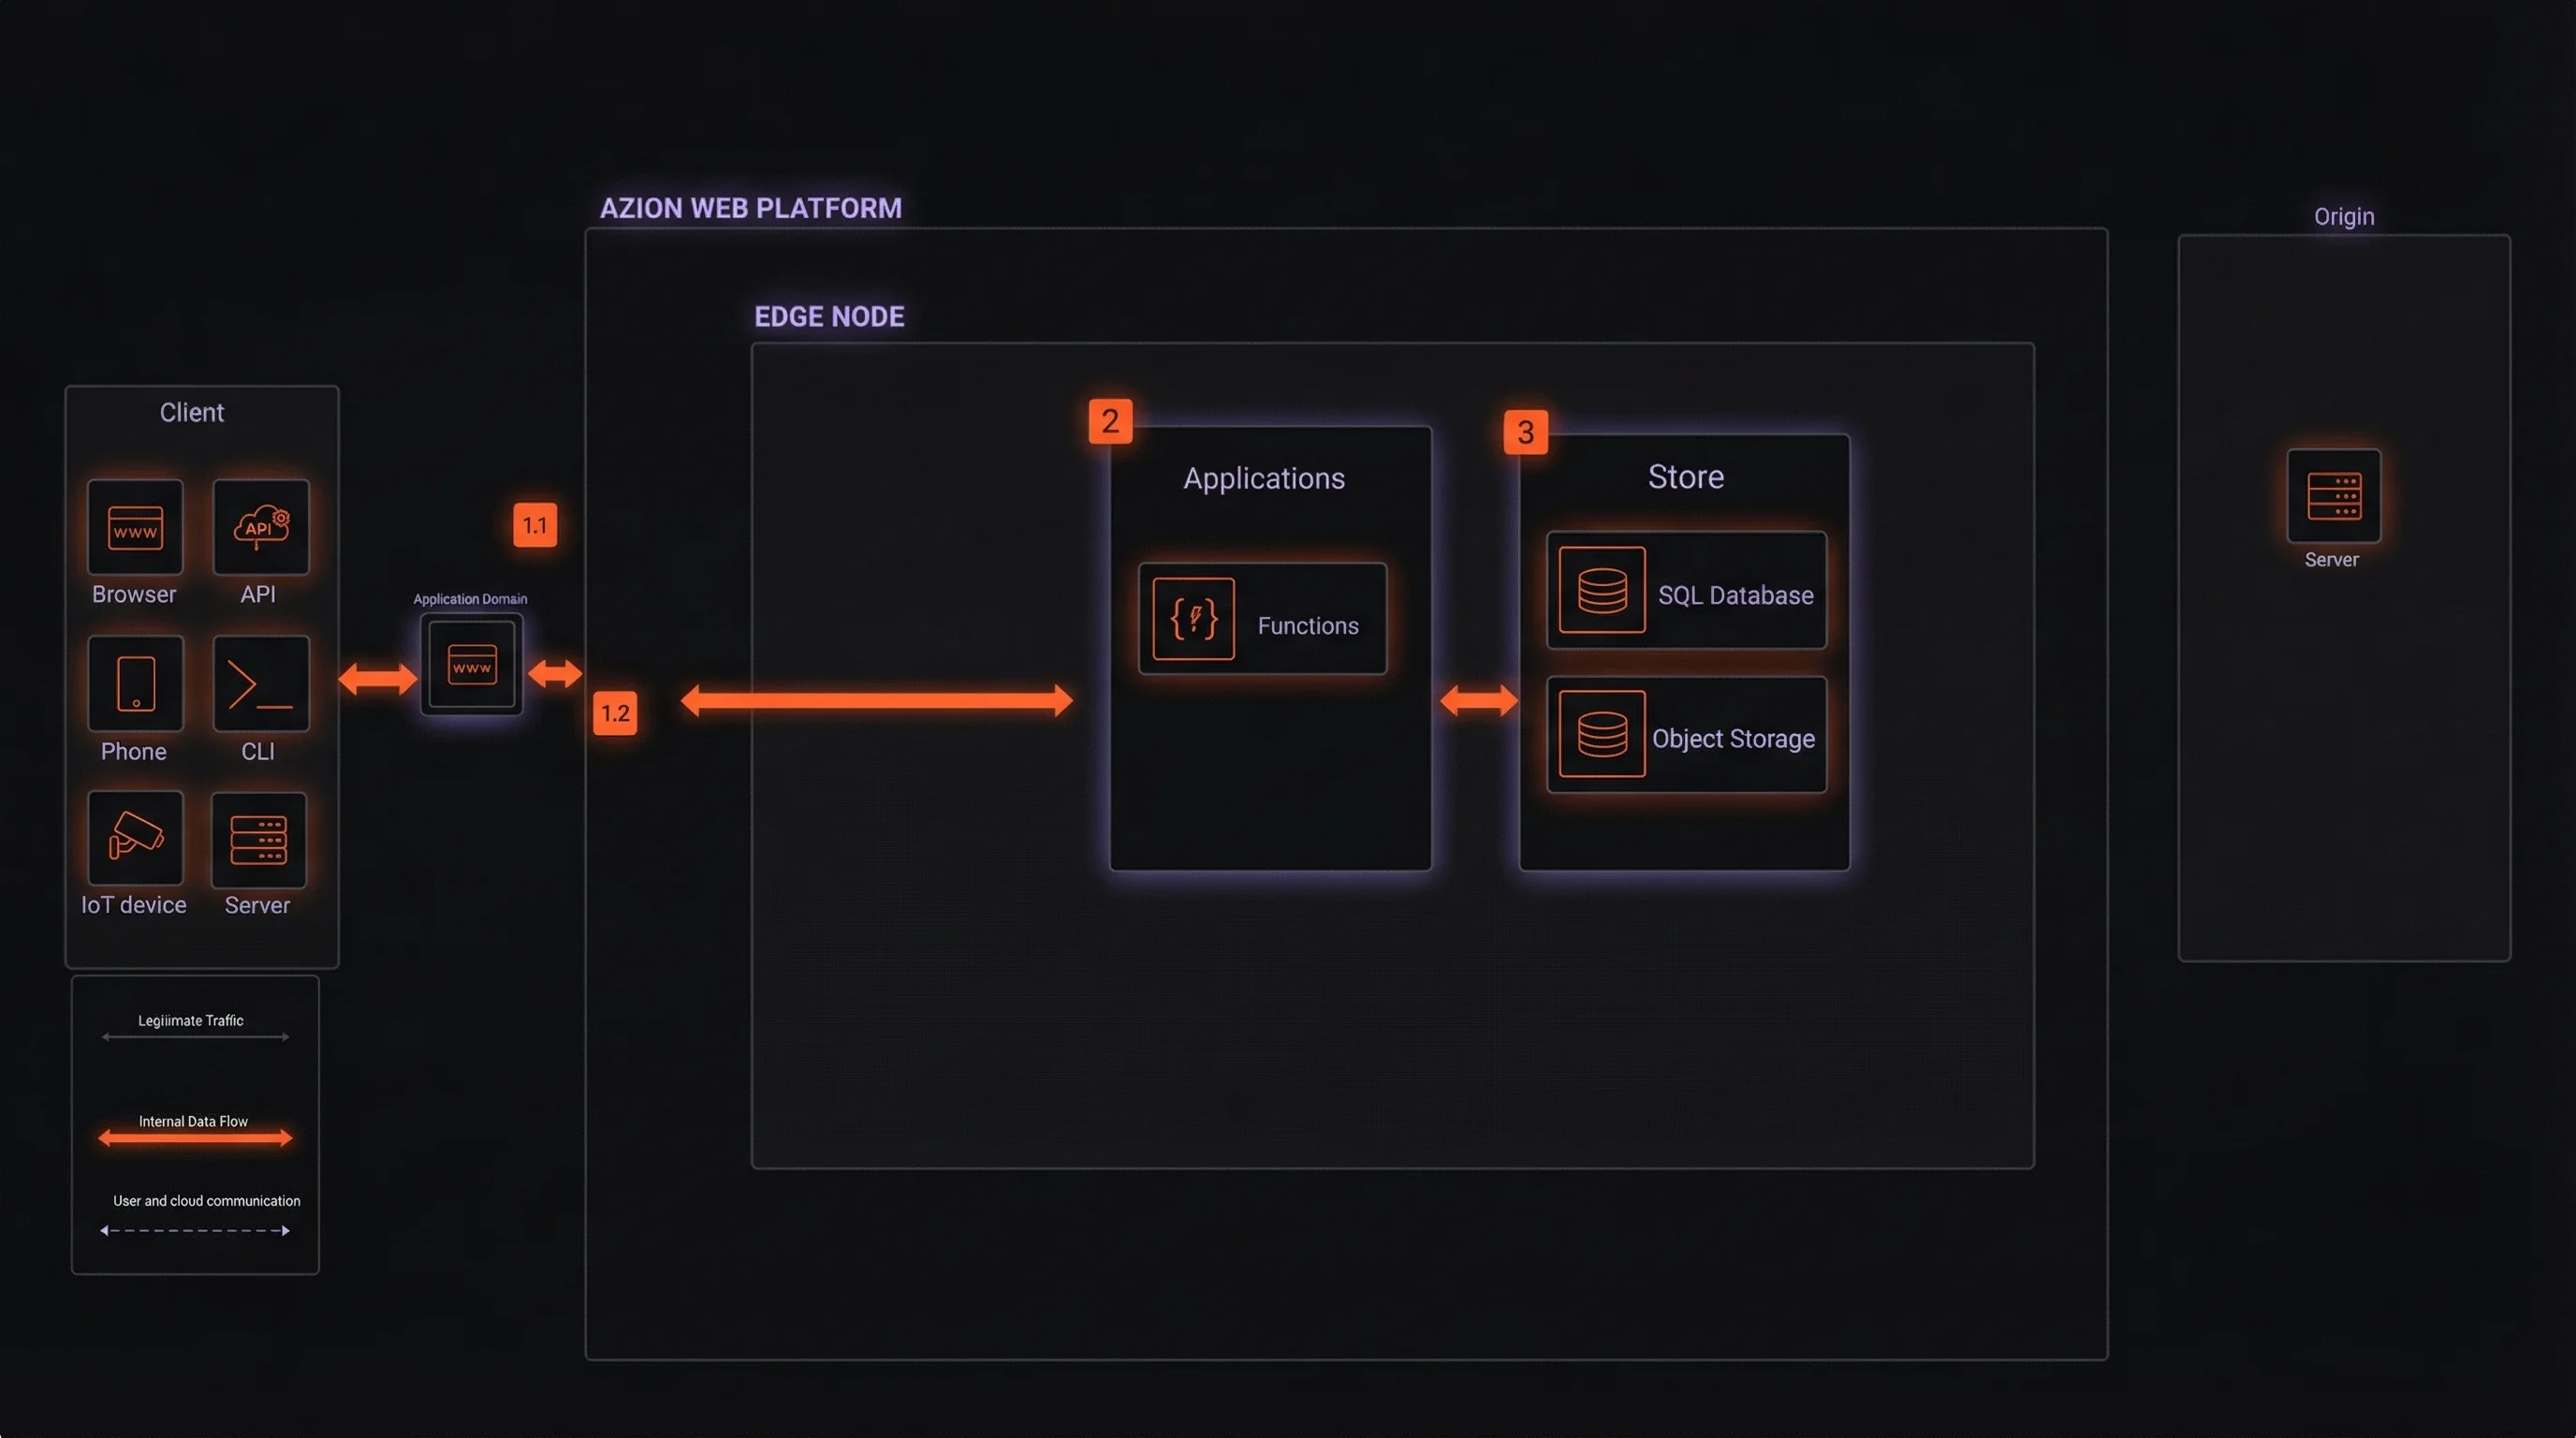Viewport: 2576px width, 1438px height.
Task: Click the Phone device icon
Action: [135, 683]
